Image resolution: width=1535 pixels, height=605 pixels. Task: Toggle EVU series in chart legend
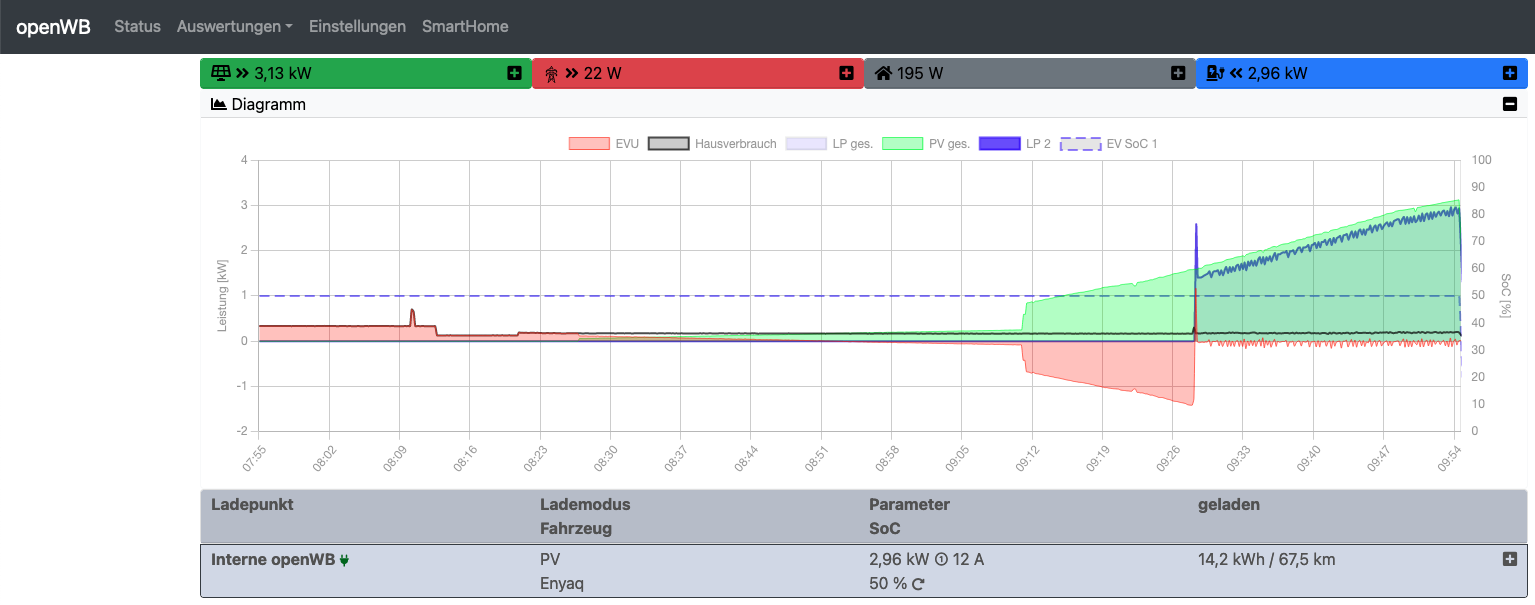click(603, 144)
